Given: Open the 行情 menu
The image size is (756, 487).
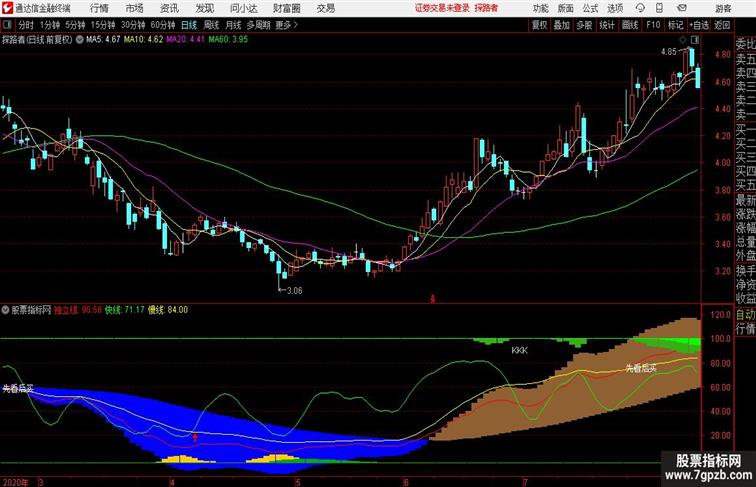Looking at the screenshot, I should (99, 8).
